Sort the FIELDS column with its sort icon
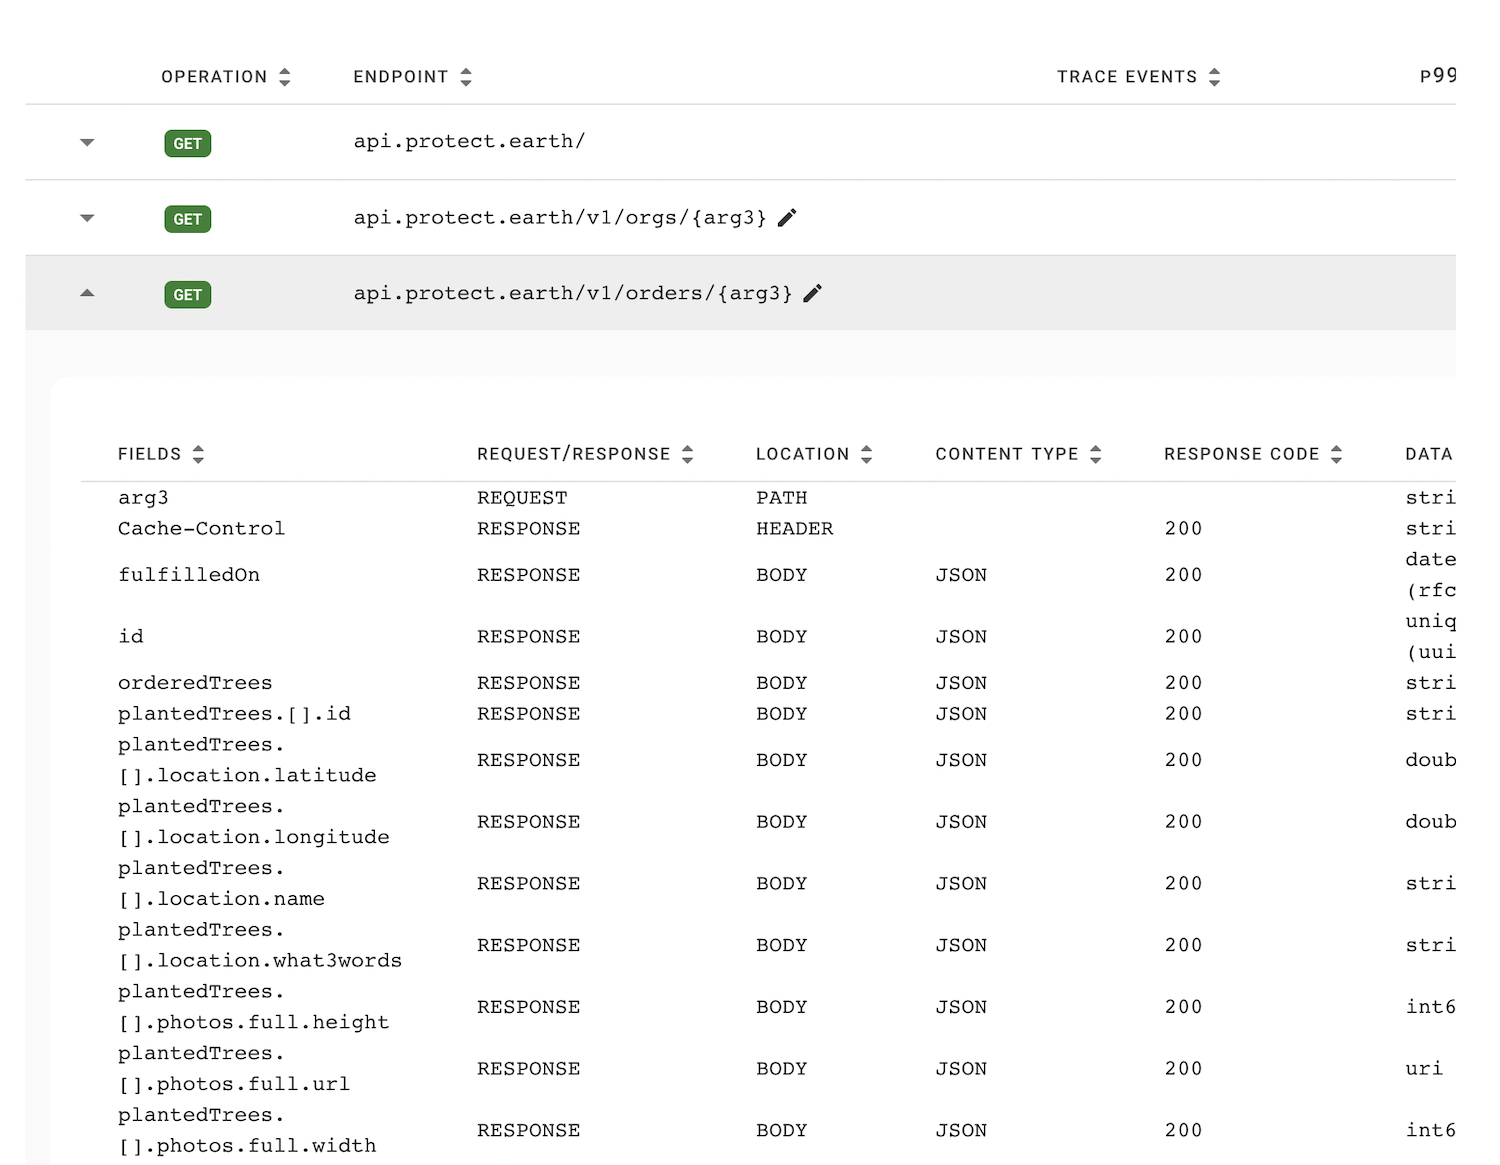 point(198,453)
